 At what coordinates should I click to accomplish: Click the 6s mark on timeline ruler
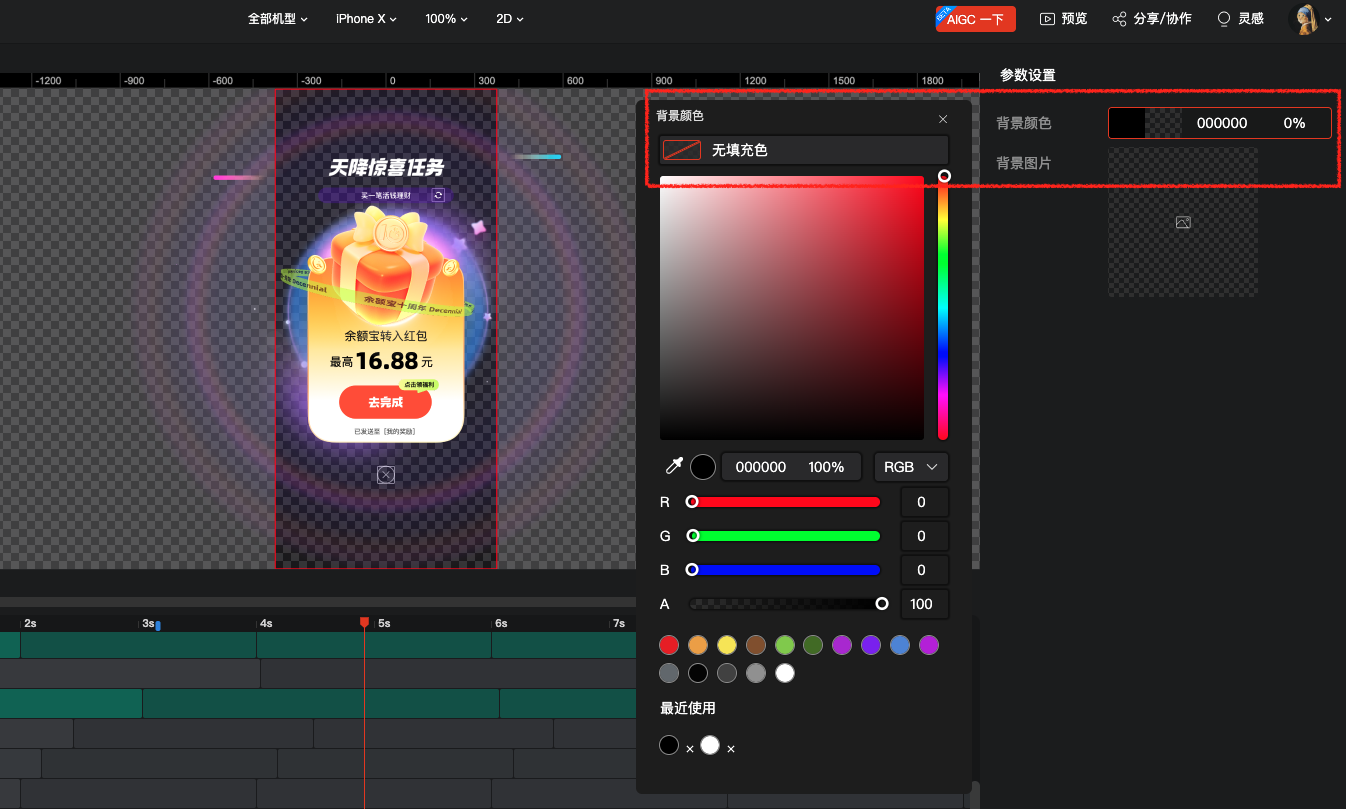tap(501, 623)
